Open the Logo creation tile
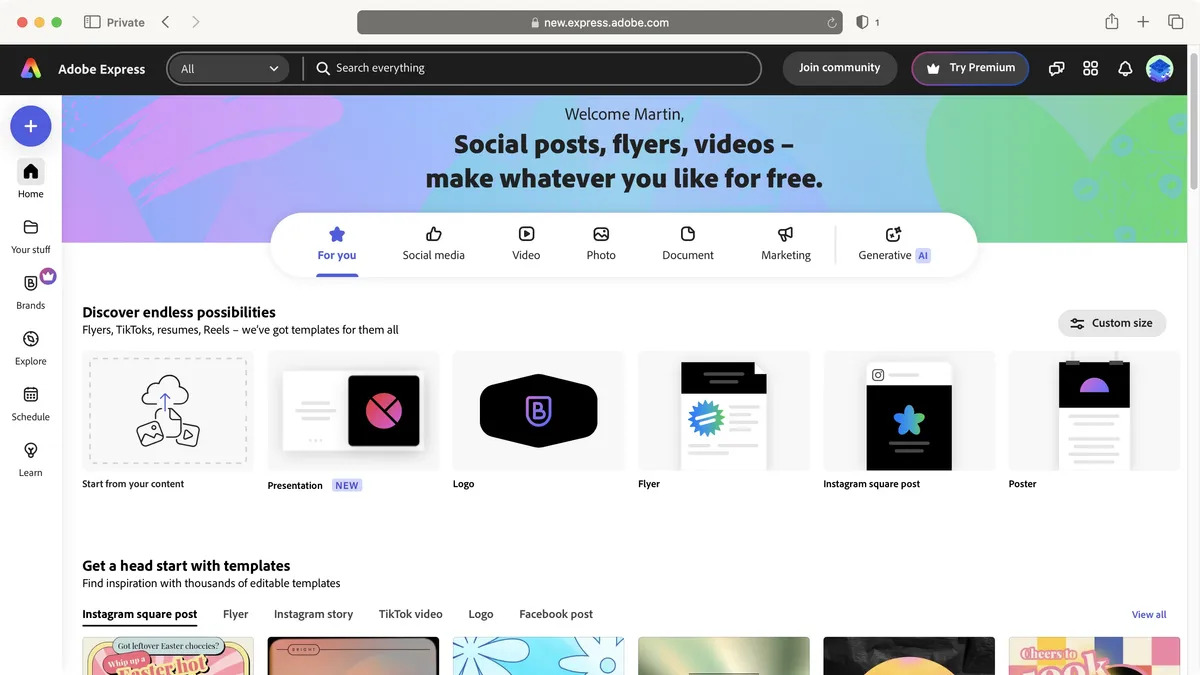This screenshot has height=675, width=1200. pos(538,410)
